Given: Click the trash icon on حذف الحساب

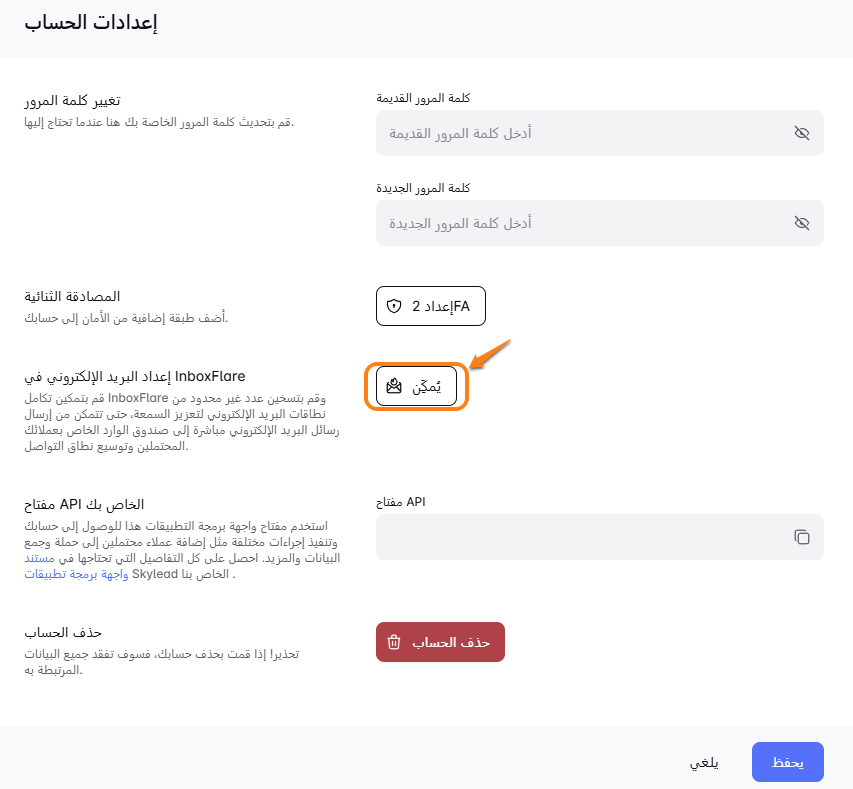Looking at the screenshot, I should pyautogui.click(x=394, y=642).
